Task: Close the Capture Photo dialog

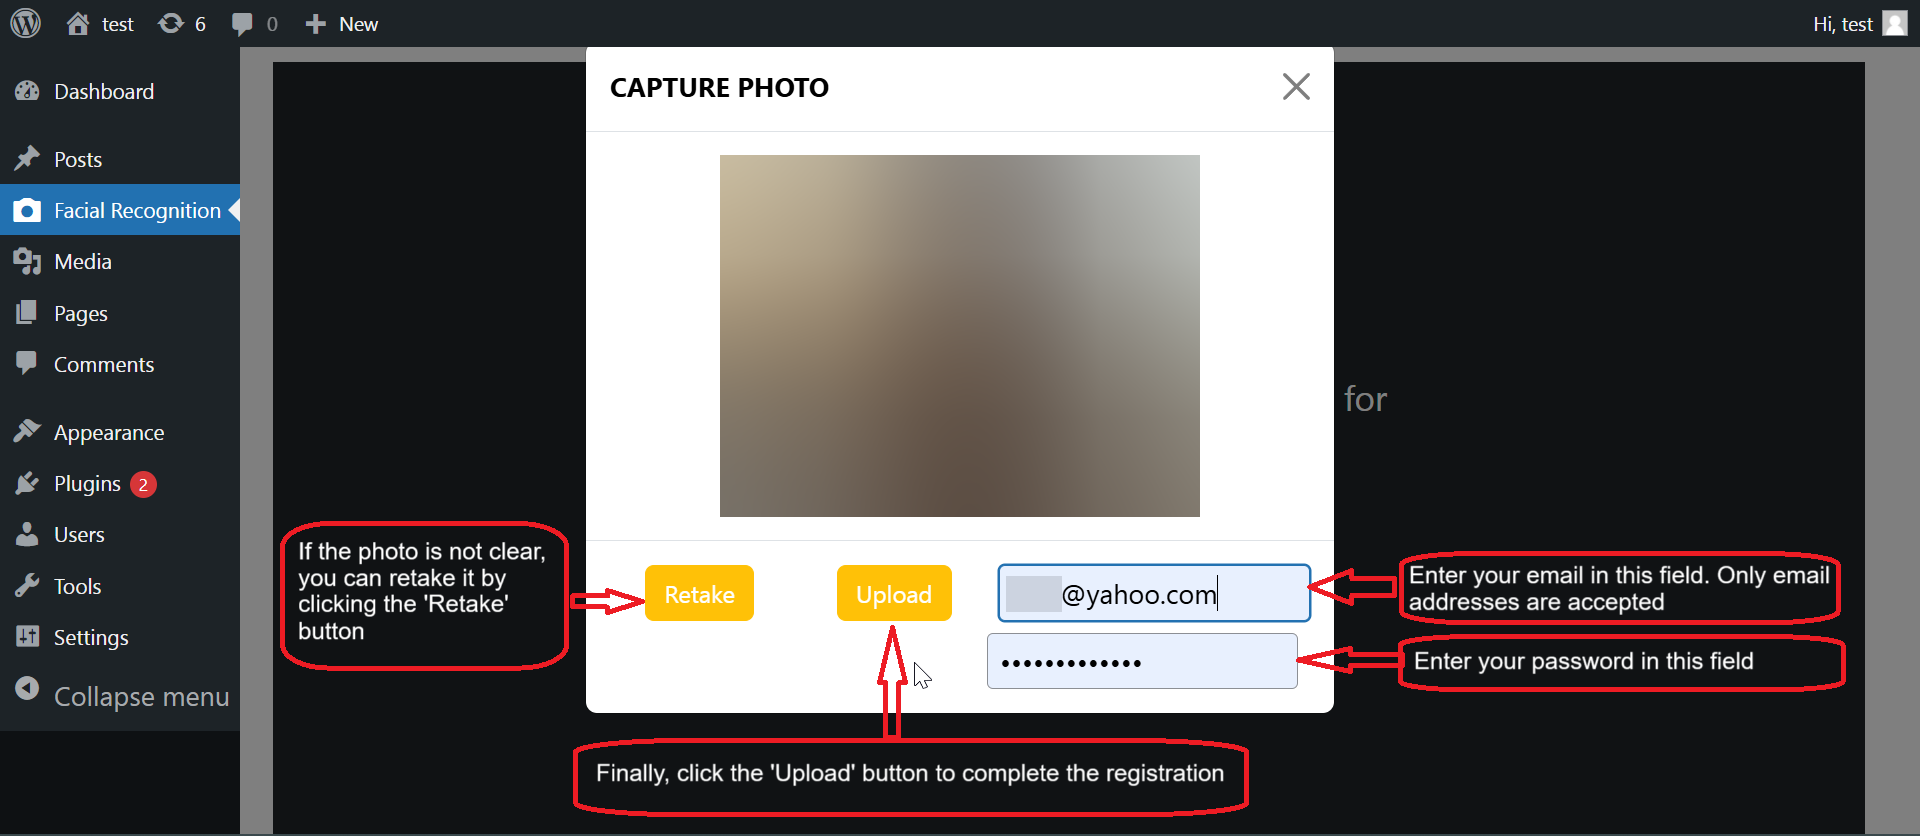Action: [1296, 87]
